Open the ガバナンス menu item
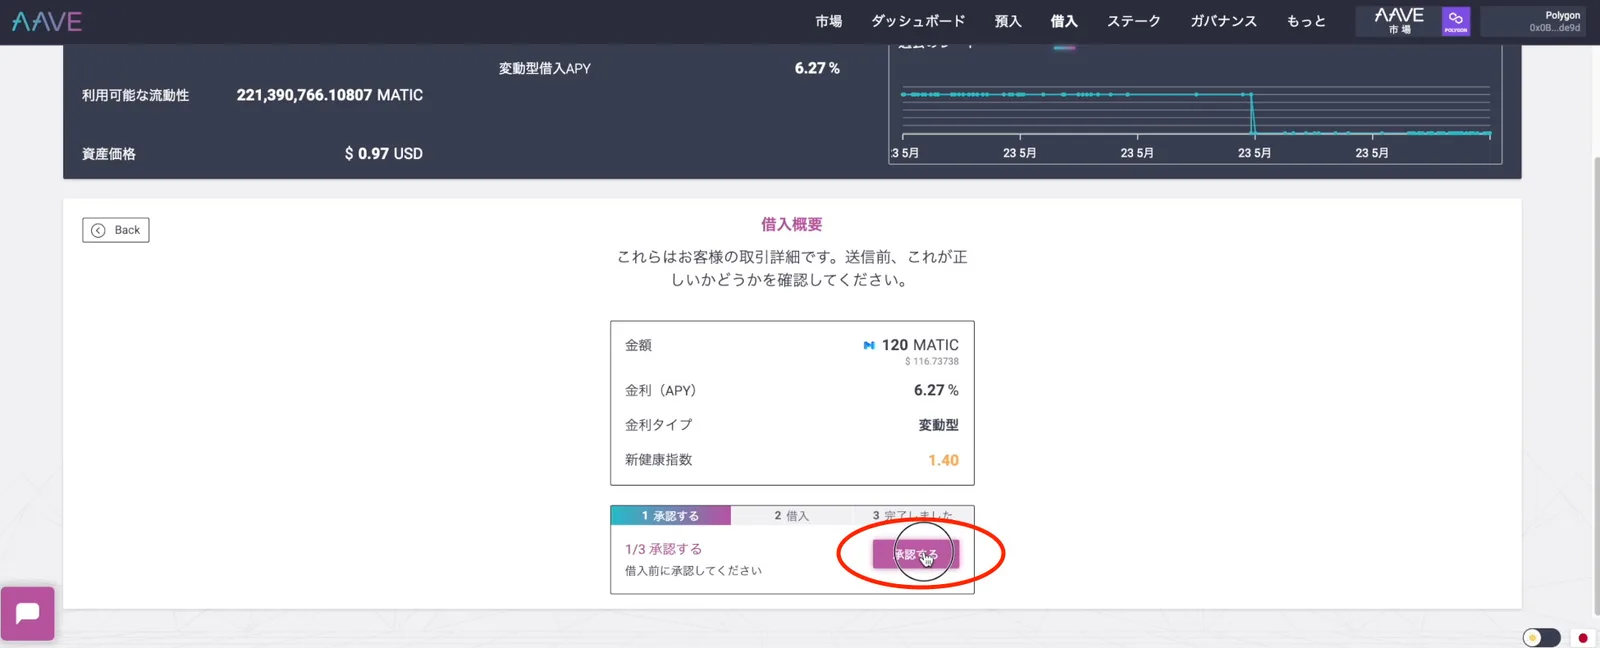1600x648 pixels. point(1223,21)
